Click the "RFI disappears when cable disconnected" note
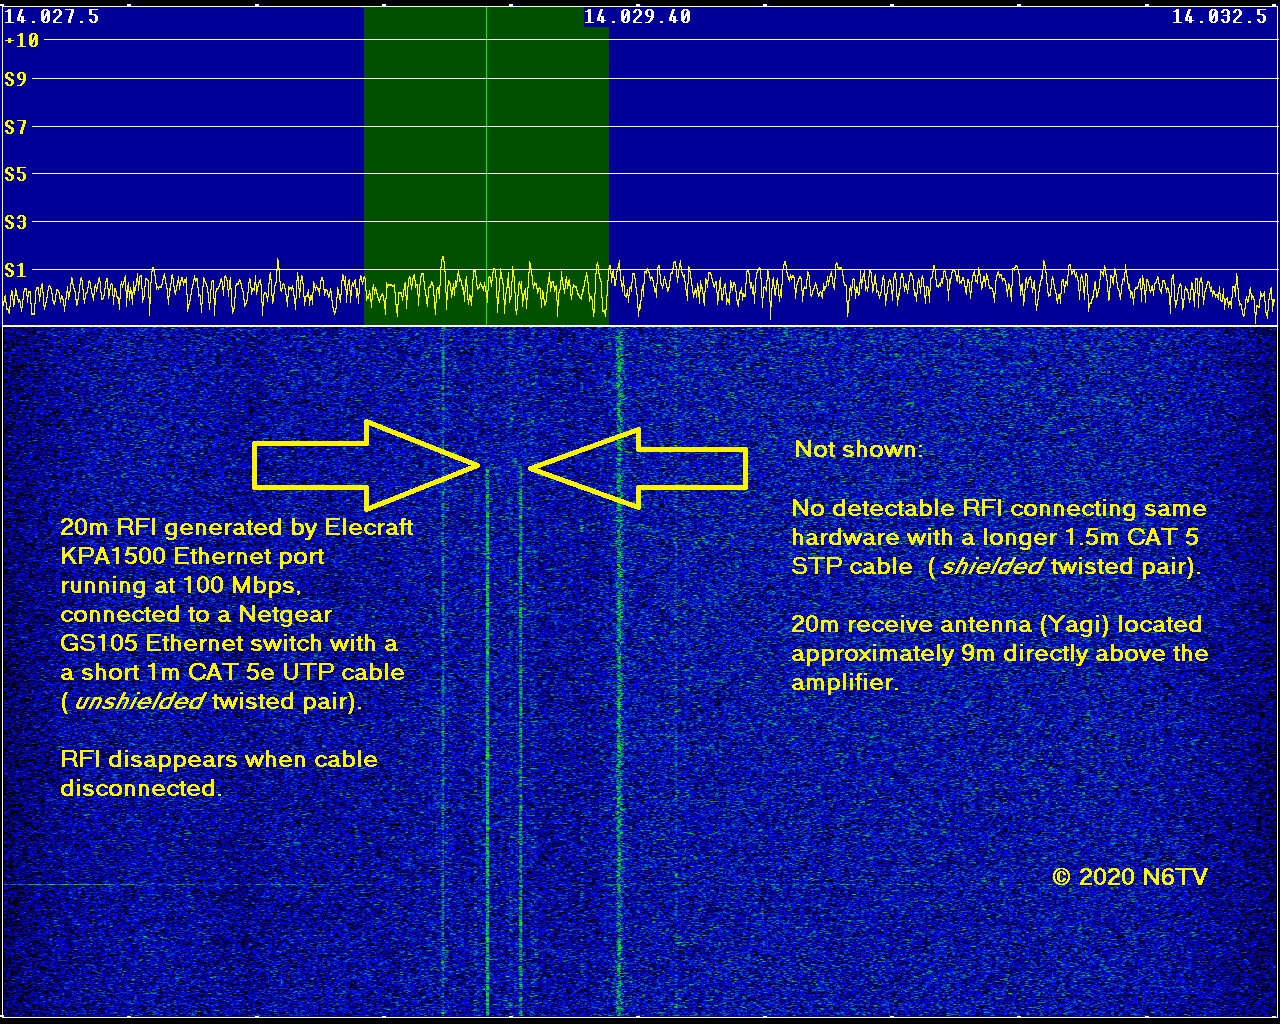The width and height of the screenshot is (1280, 1024). point(218,773)
